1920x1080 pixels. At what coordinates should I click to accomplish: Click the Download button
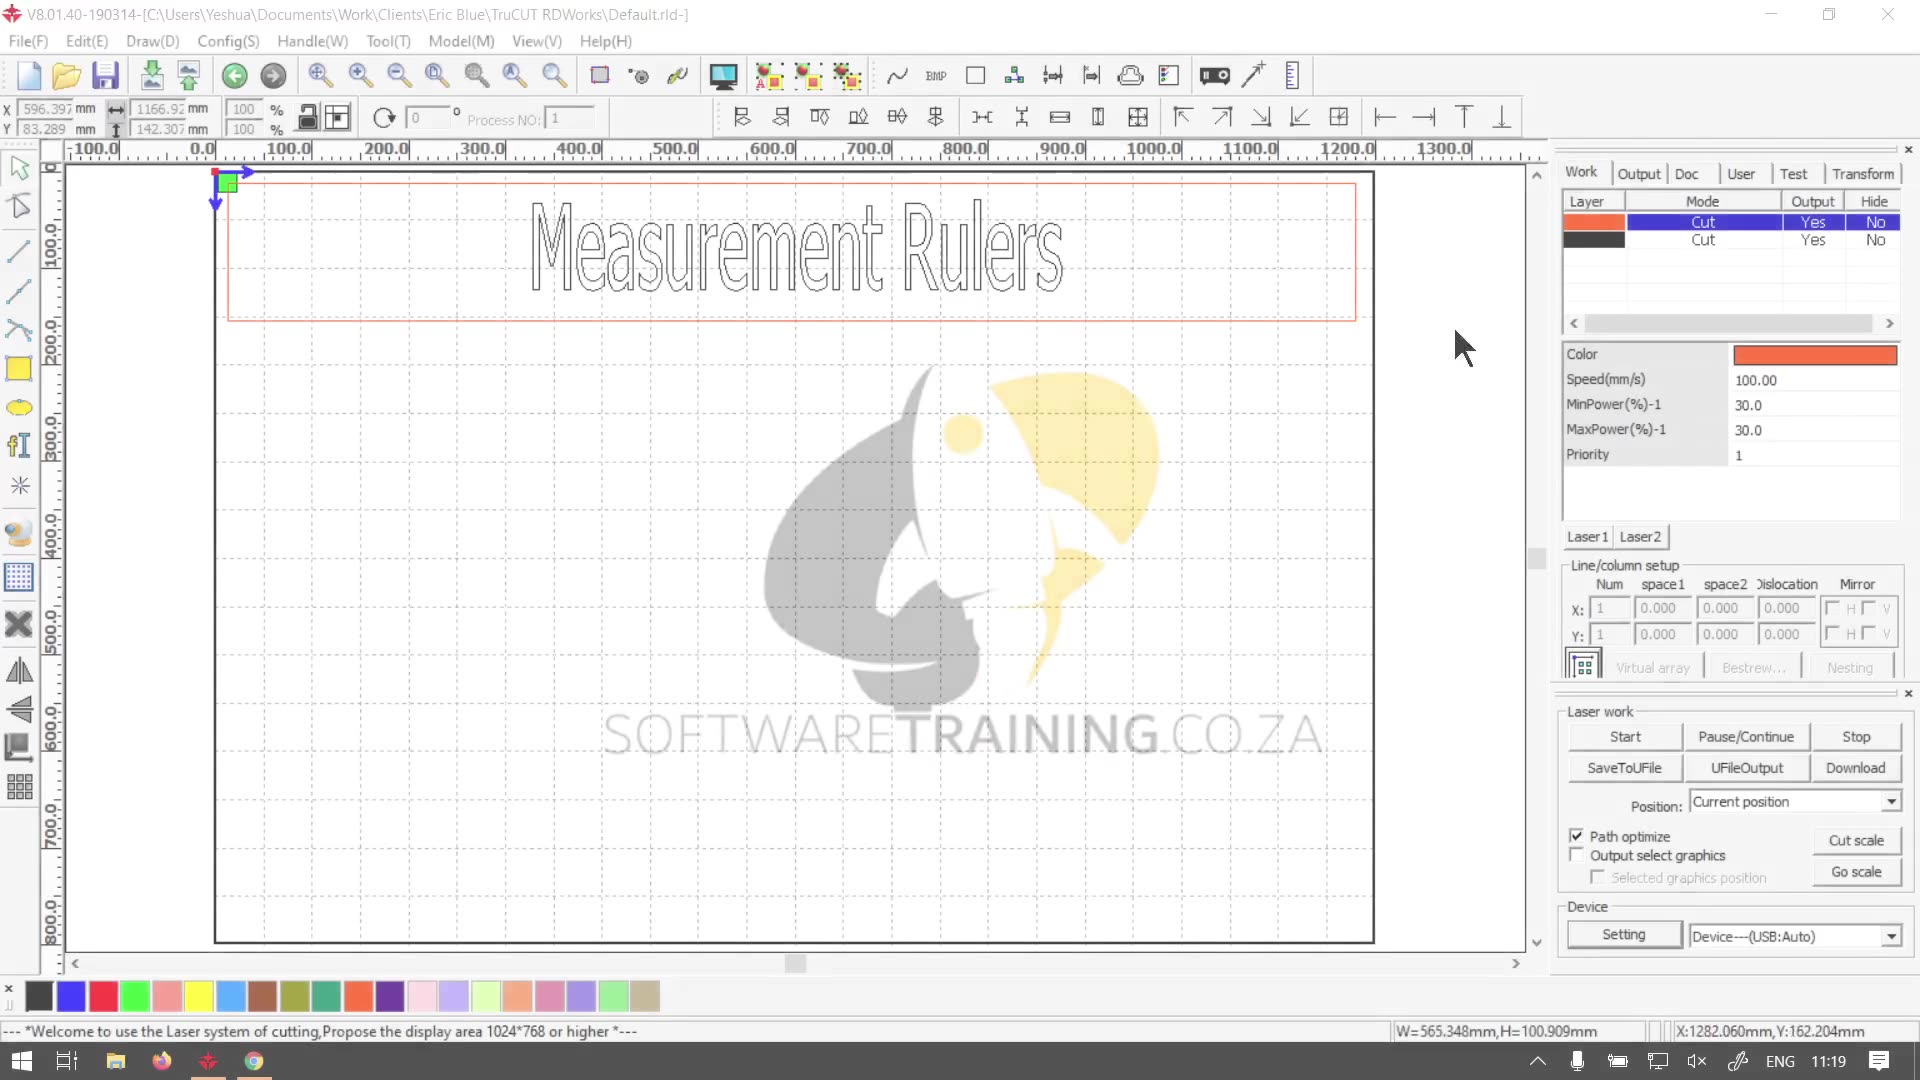(1855, 768)
